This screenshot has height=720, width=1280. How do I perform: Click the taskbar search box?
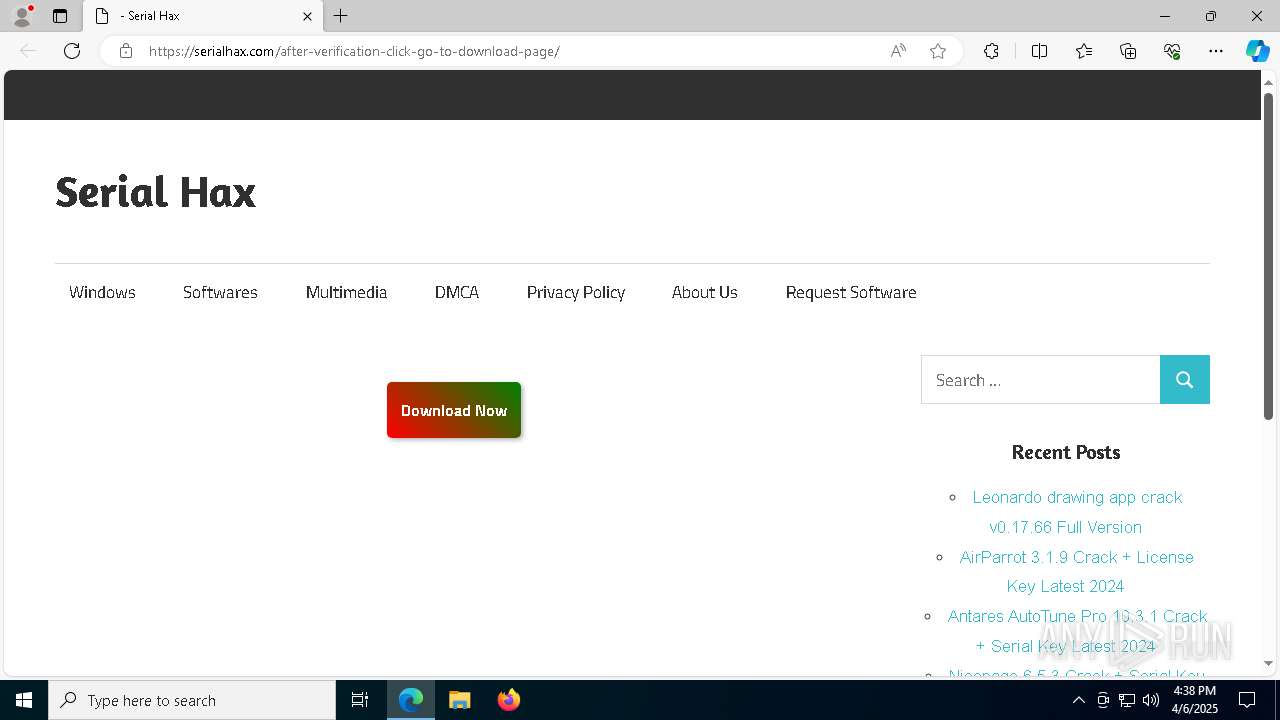point(192,700)
